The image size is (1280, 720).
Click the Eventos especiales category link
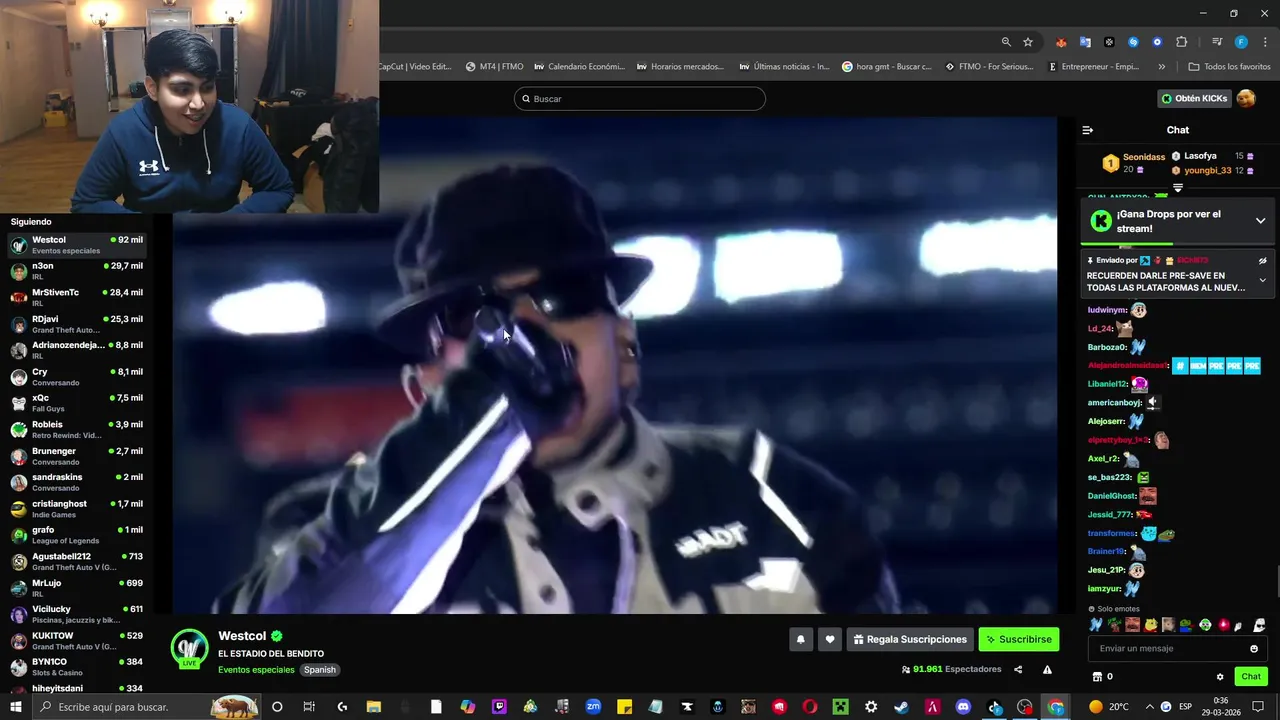click(x=256, y=670)
